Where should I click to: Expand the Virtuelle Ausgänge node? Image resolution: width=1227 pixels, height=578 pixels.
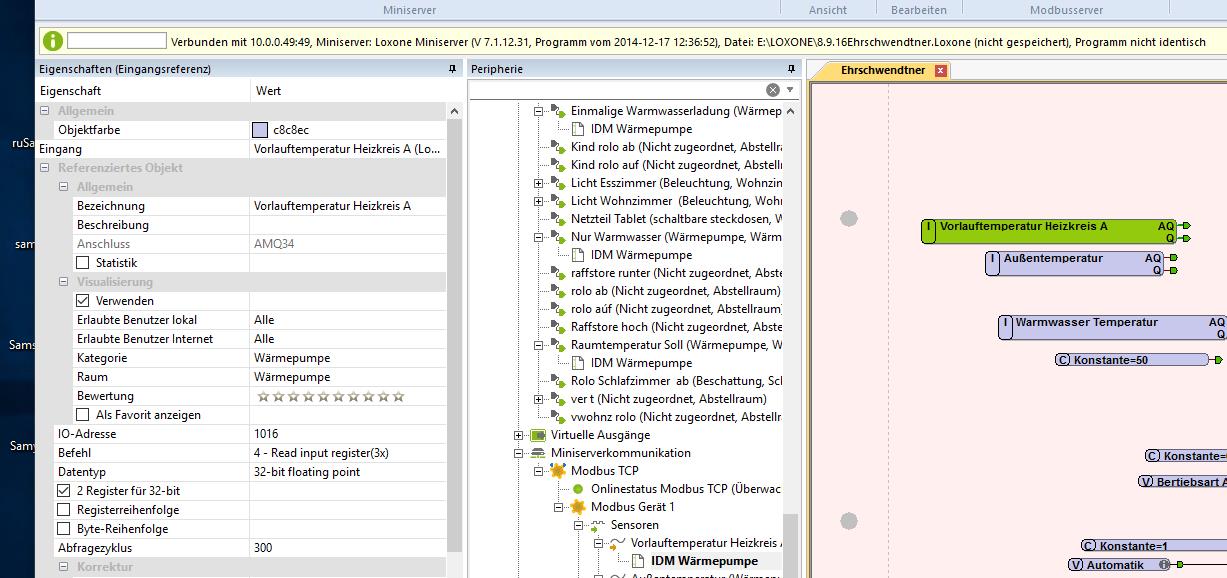(x=519, y=435)
